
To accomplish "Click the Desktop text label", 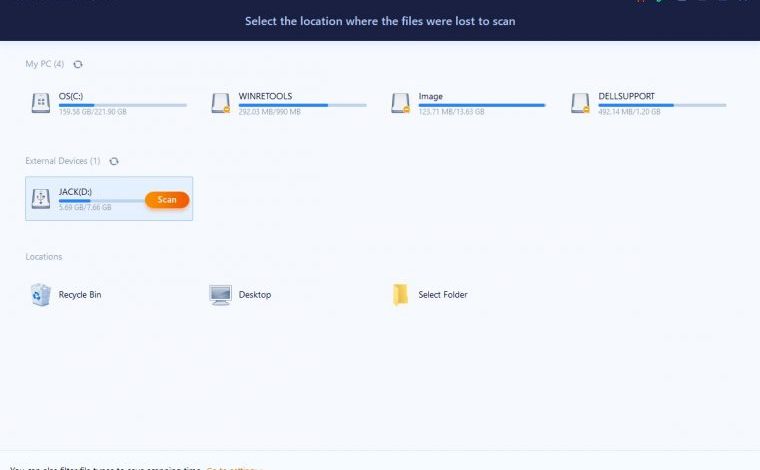I will [255, 295].
